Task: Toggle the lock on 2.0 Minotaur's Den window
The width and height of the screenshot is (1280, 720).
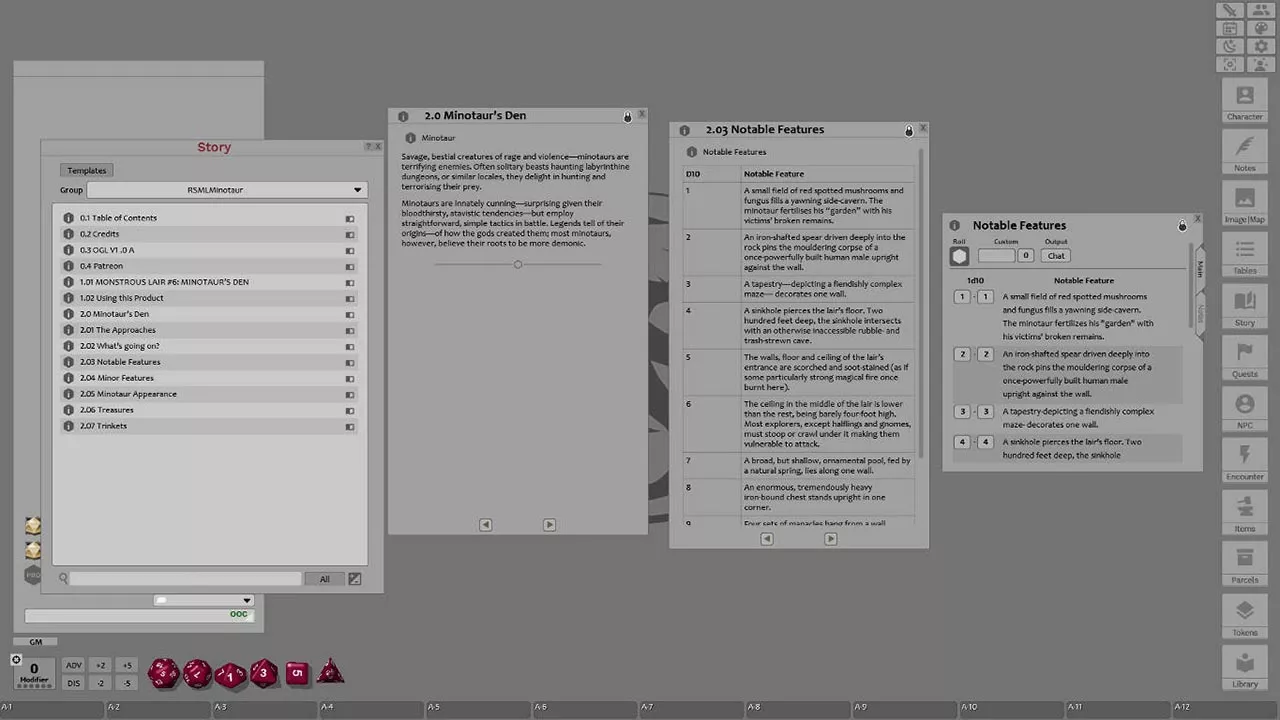Action: [x=628, y=117]
